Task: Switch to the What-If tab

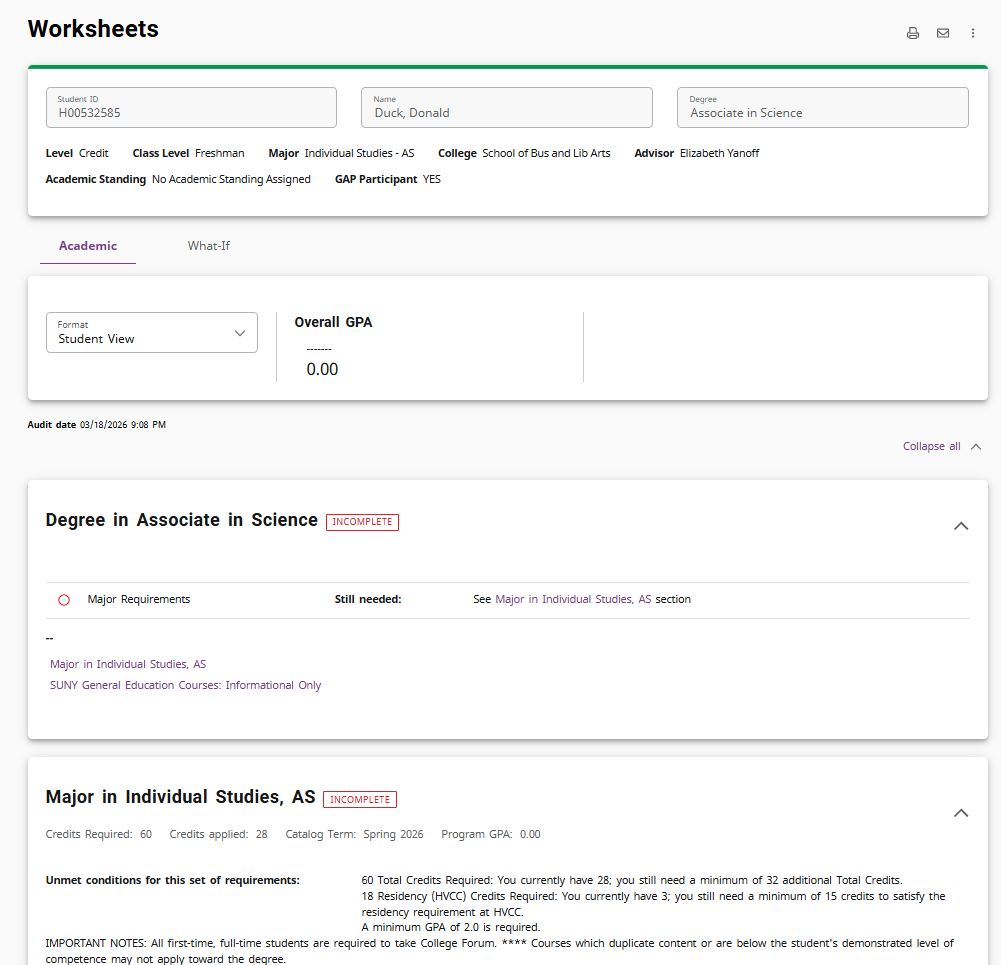Action: (x=209, y=246)
